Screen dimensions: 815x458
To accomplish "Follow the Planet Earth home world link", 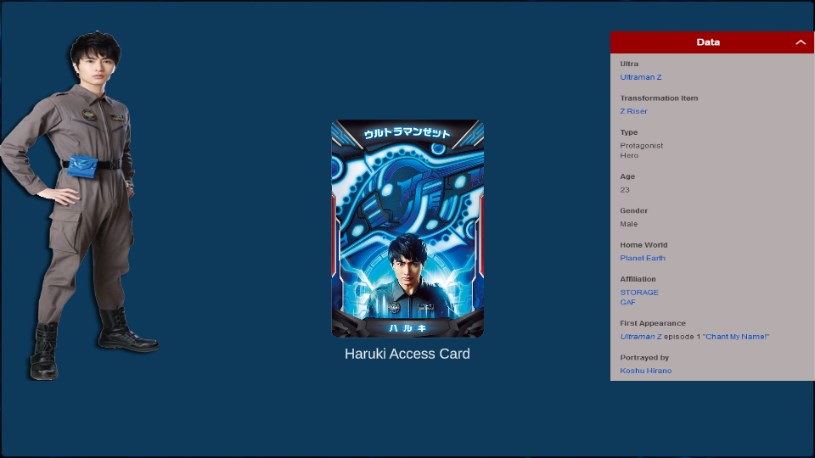I will (642, 258).
